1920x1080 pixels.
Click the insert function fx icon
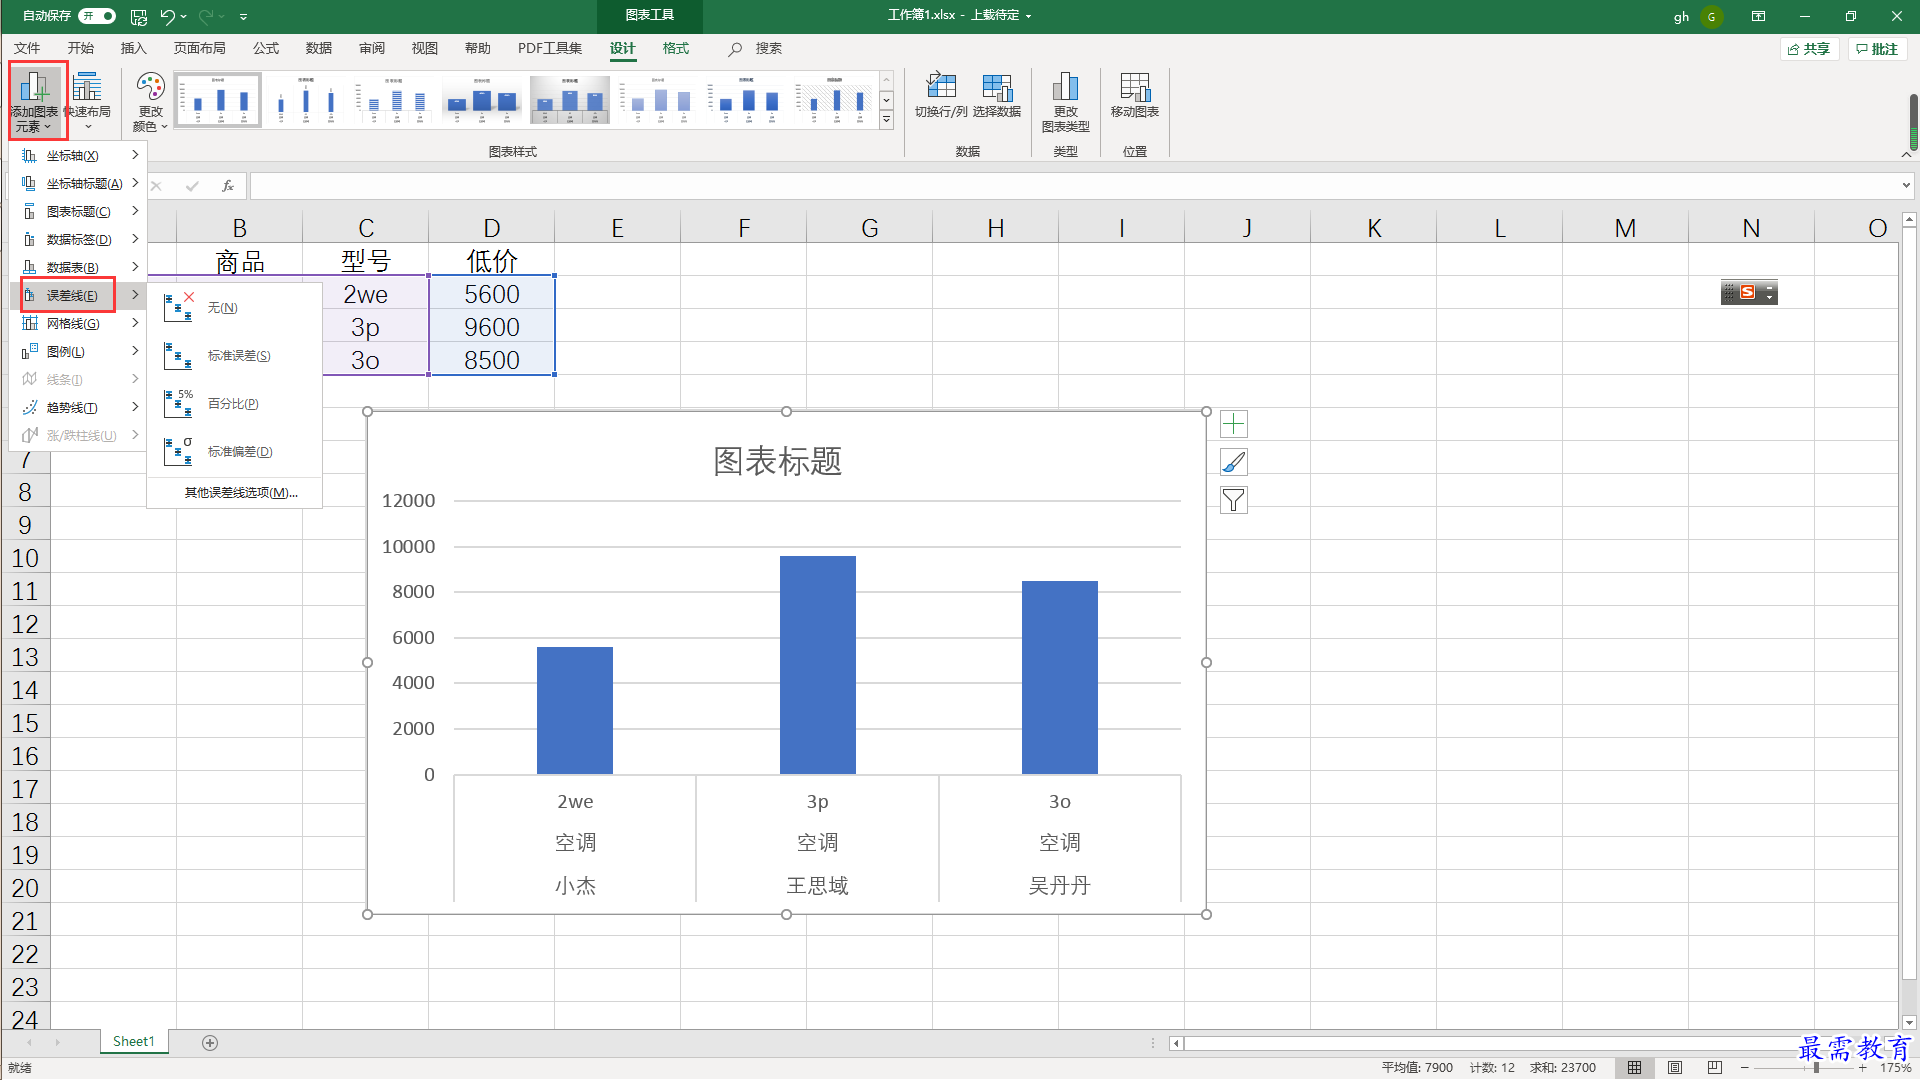228,186
